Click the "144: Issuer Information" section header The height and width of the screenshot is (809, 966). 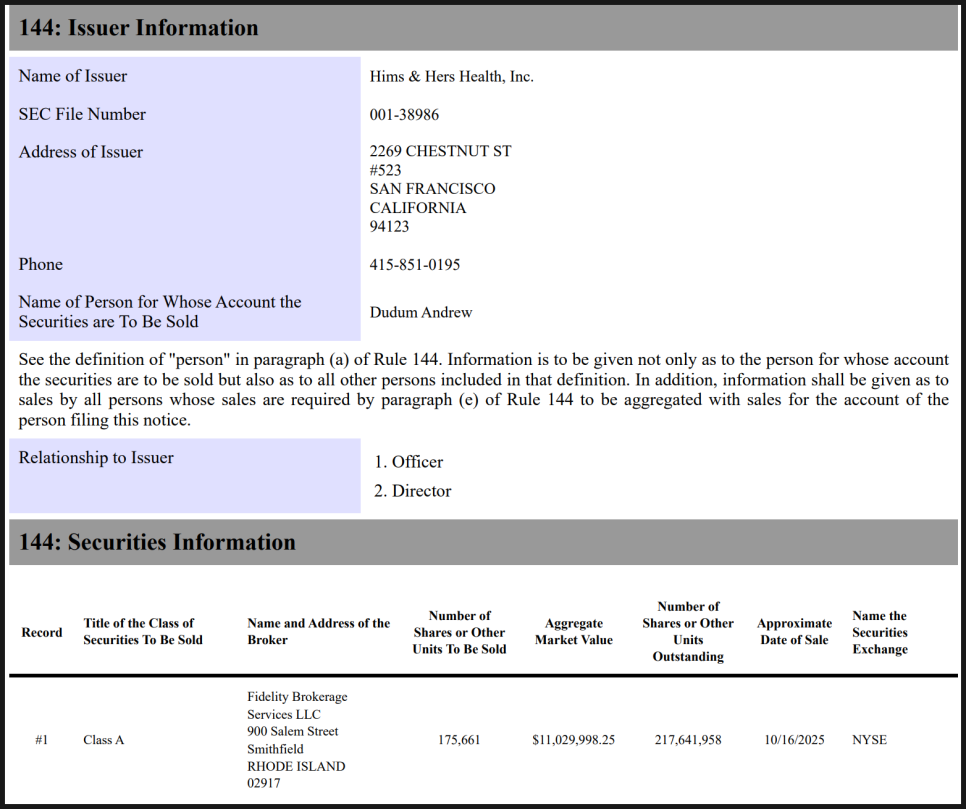click(x=138, y=28)
